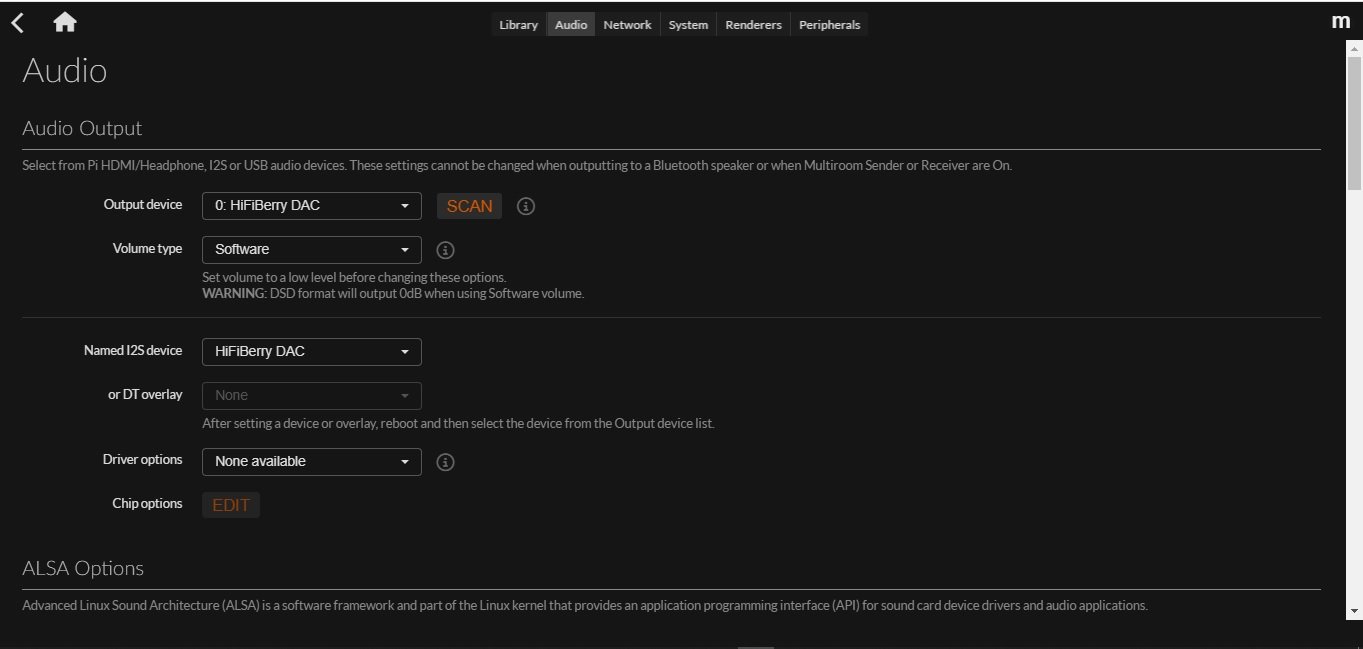Show info icon for Volume type

(x=446, y=250)
